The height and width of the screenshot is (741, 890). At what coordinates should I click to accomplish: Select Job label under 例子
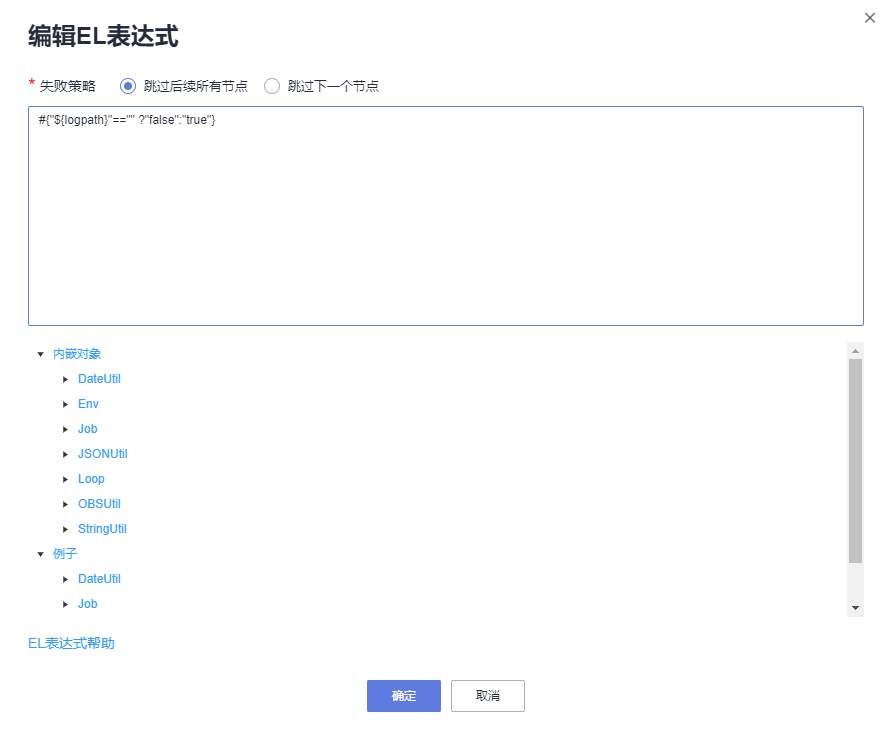point(87,604)
